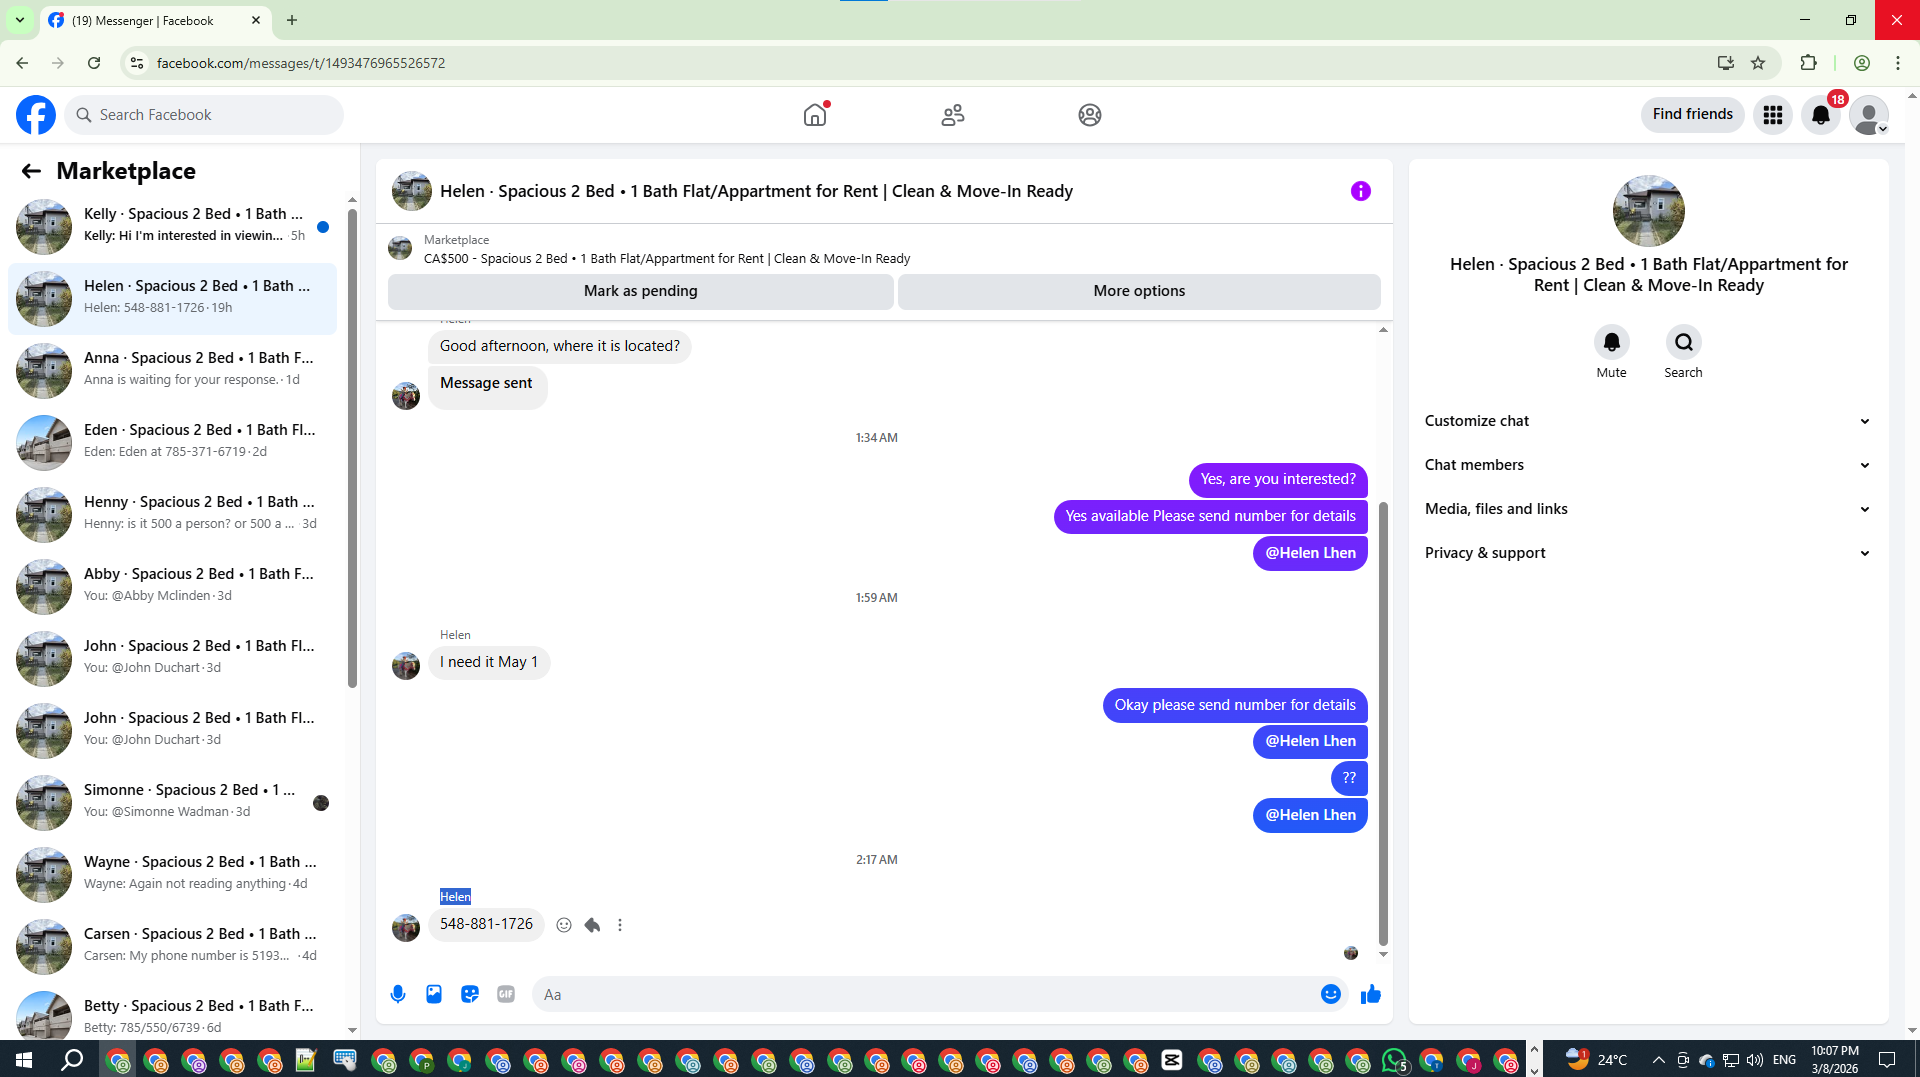The width and height of the screenshot is (1920, 1077).
Task: Open the Chrome three-dot menu
Action: tap(1898, 63)
